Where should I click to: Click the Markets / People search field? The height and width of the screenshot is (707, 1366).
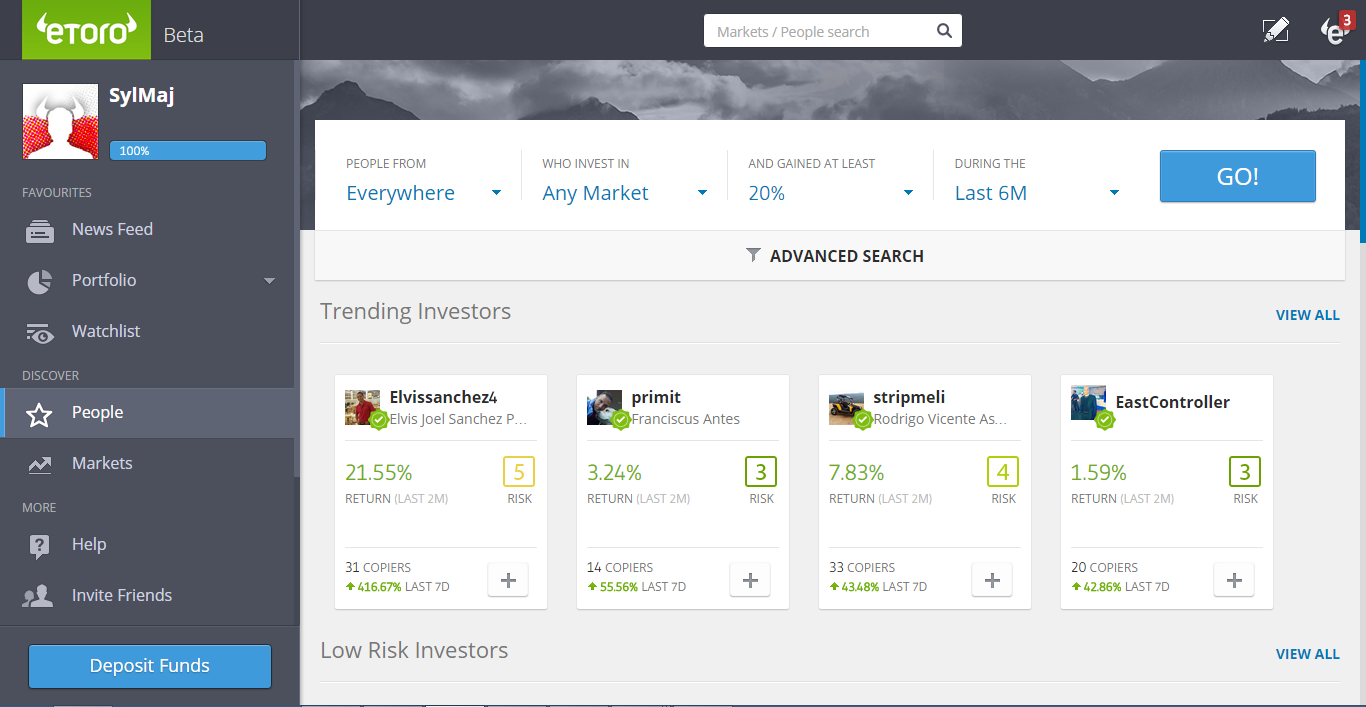820,31
